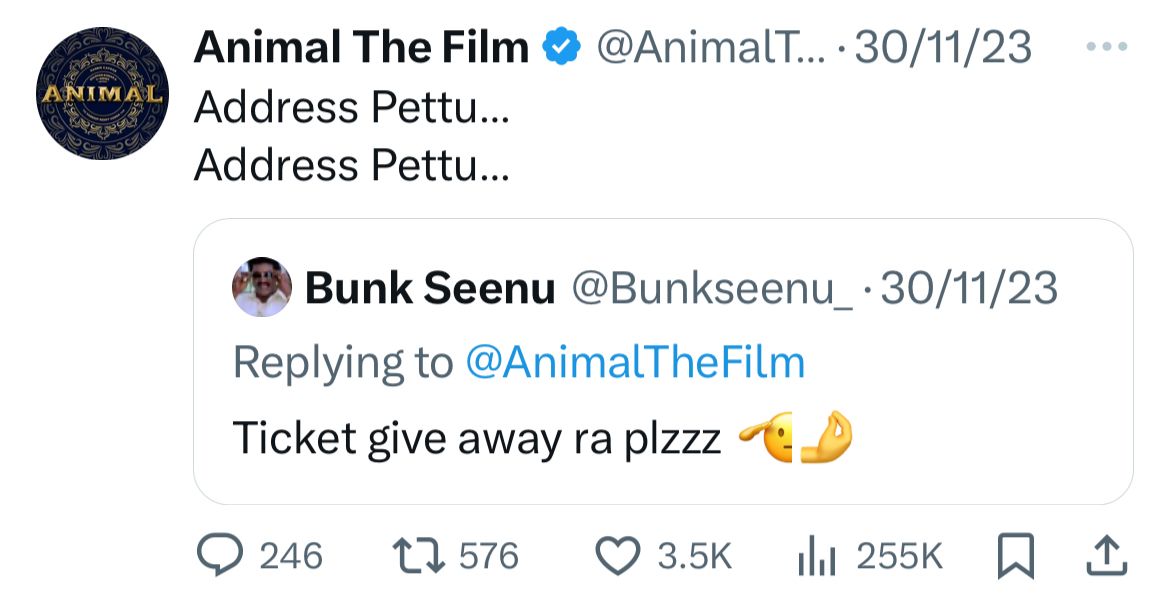Bookmark this tweet
Screen dimensions: 1170x615
(1016, 556)
